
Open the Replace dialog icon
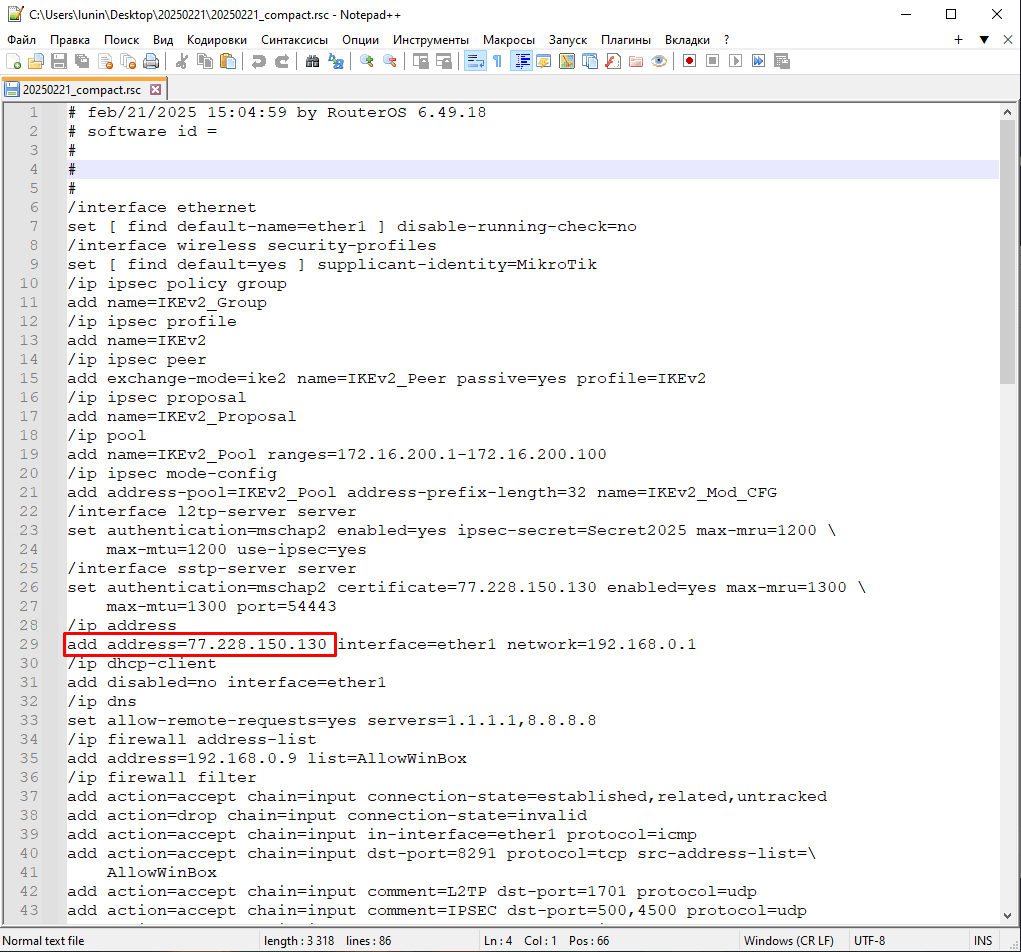tap(335, 61)
